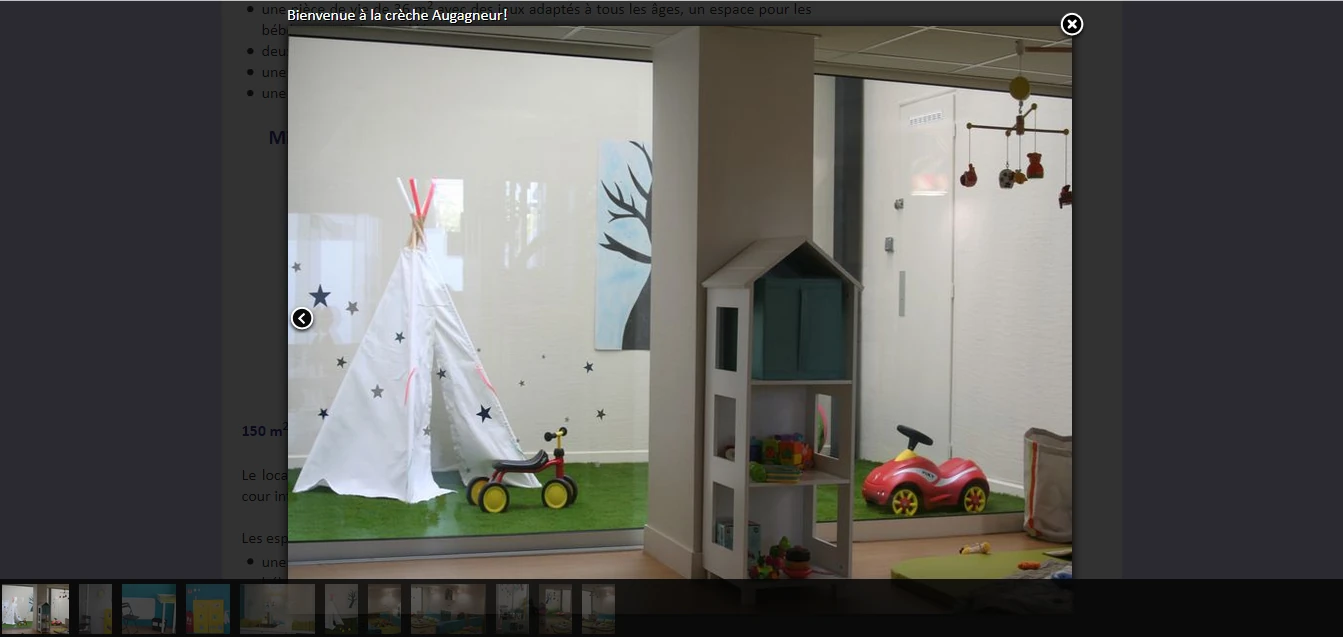1343x637 pixels.
Task: Click the white dollhouse shelf in the photo
Action: 780,400
